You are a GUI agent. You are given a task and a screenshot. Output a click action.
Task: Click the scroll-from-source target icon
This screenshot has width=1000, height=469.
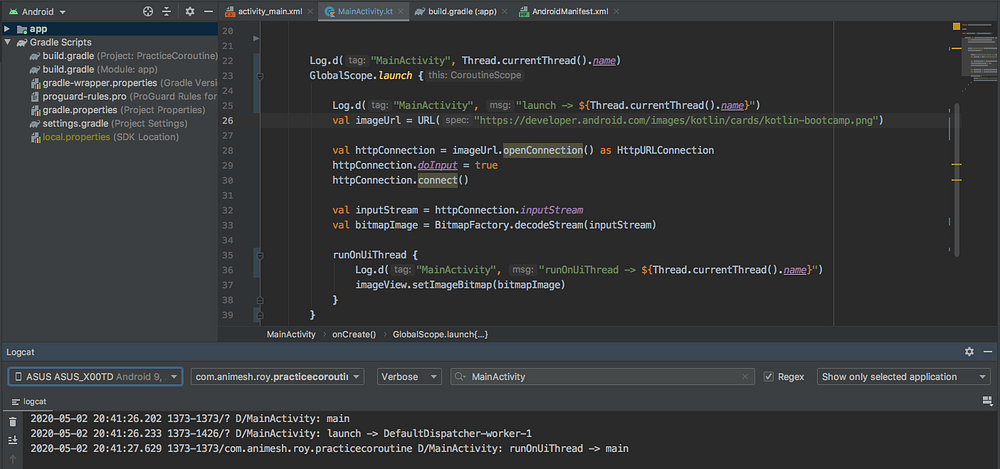pyautogui.click(x=148, y=11)
